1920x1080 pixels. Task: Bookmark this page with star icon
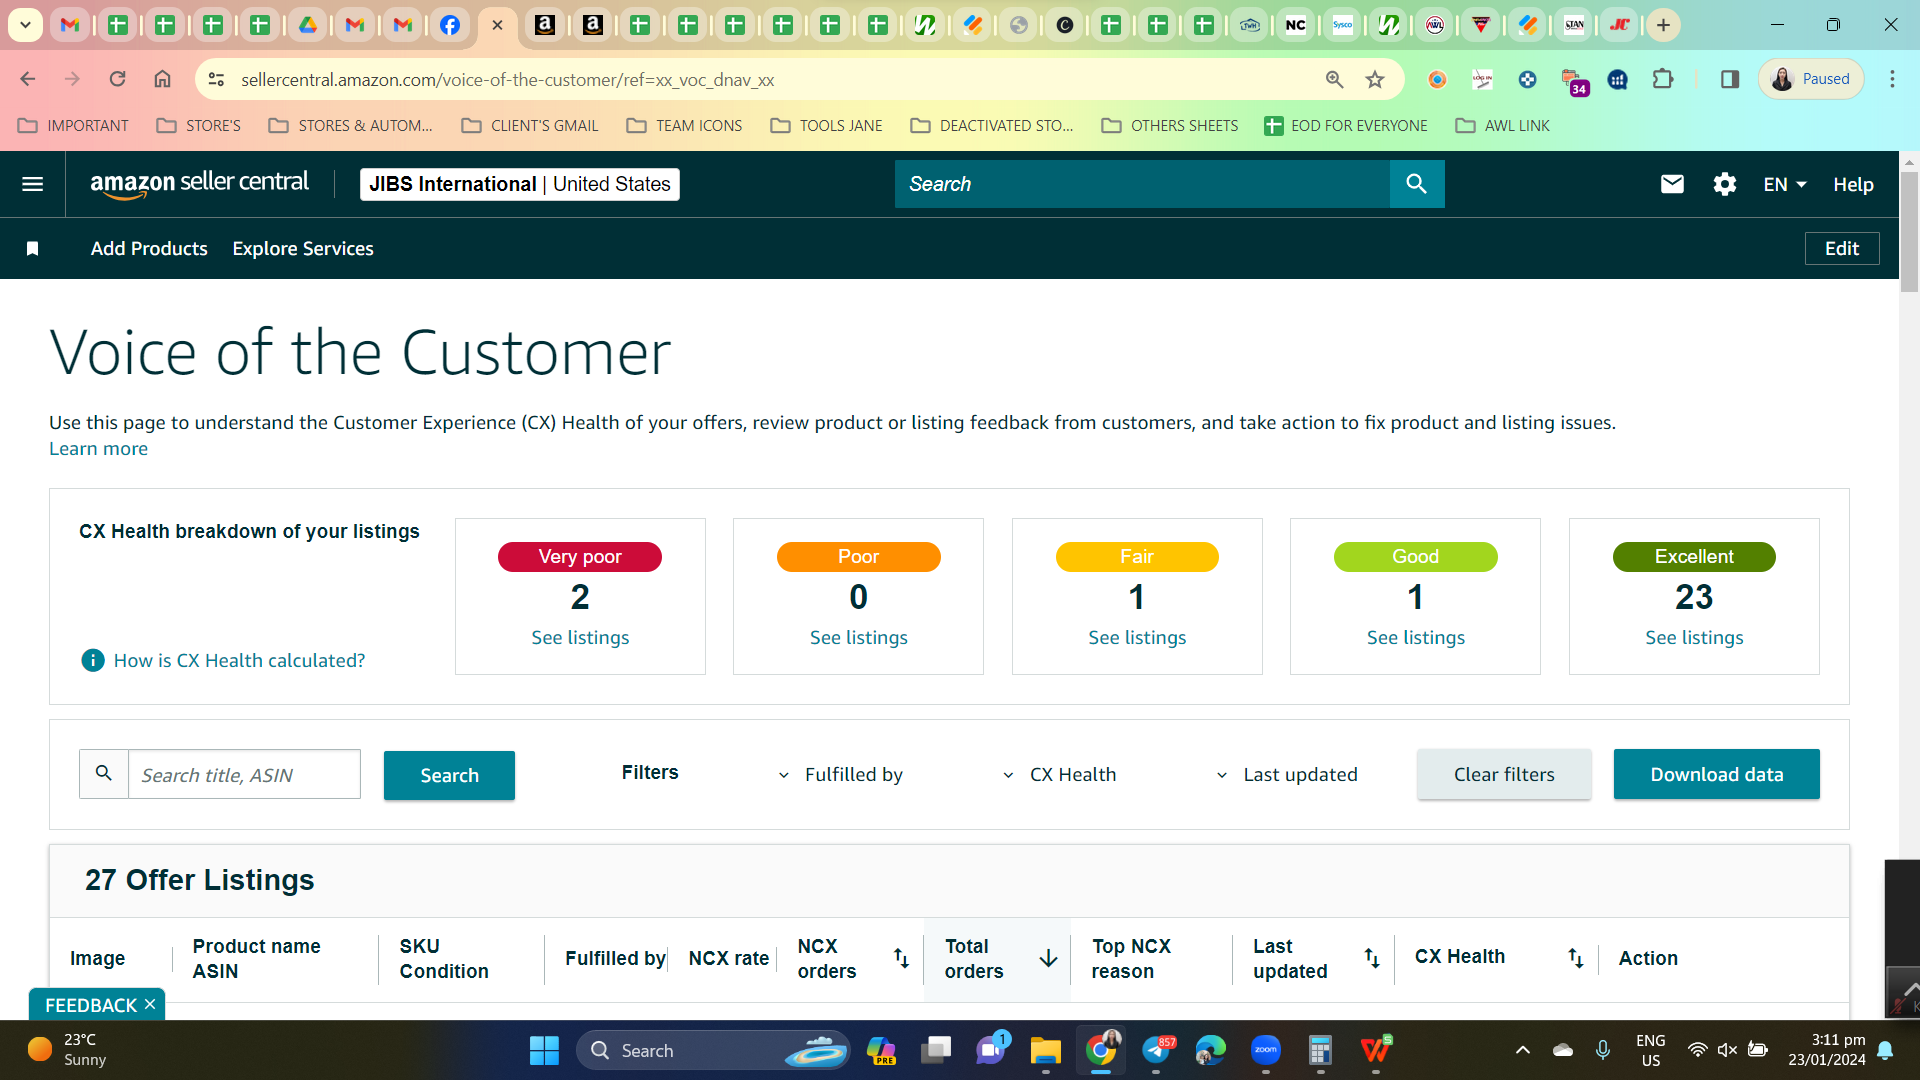point(1375,79)
